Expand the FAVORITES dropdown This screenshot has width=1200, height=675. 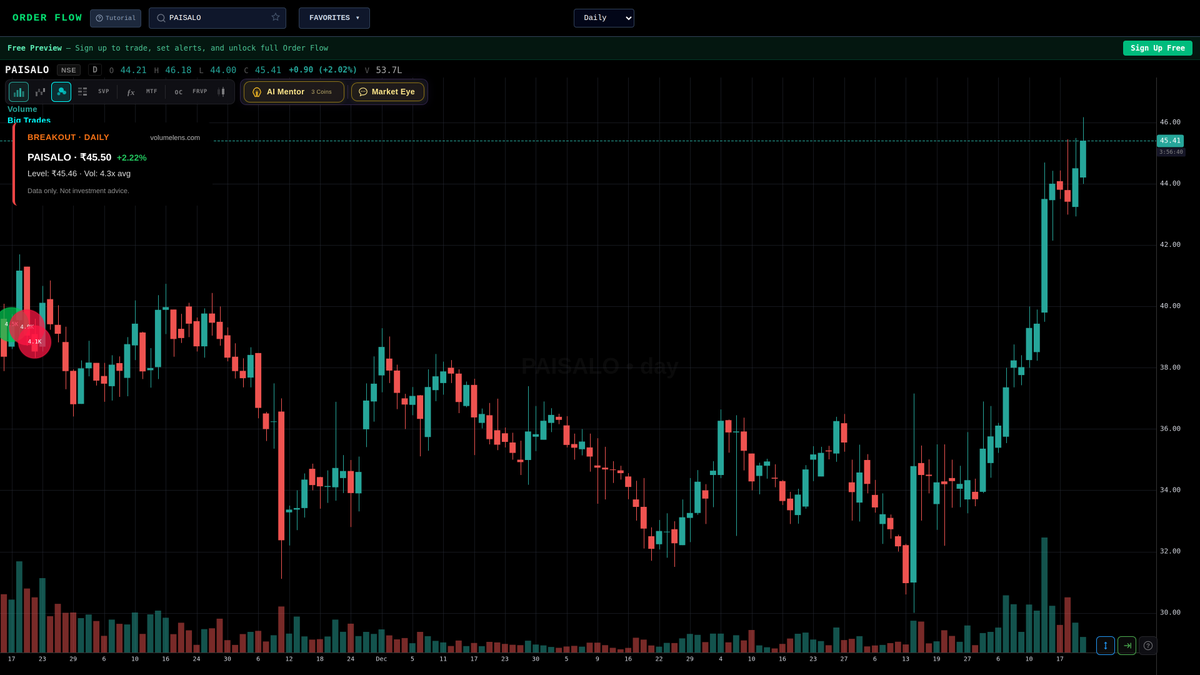pyautogui.click(x=333, y=17)
